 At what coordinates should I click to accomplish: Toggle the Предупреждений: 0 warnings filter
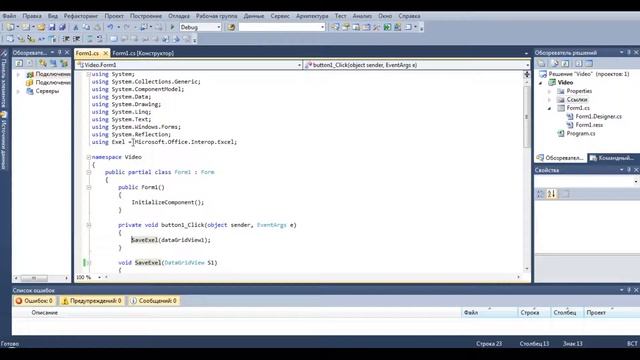[x=92, y=301]
